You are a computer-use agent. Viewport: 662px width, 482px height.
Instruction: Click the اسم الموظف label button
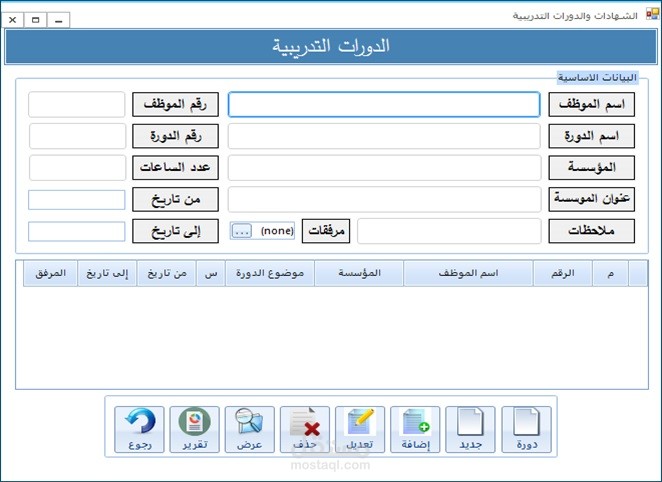click(591, 104)
